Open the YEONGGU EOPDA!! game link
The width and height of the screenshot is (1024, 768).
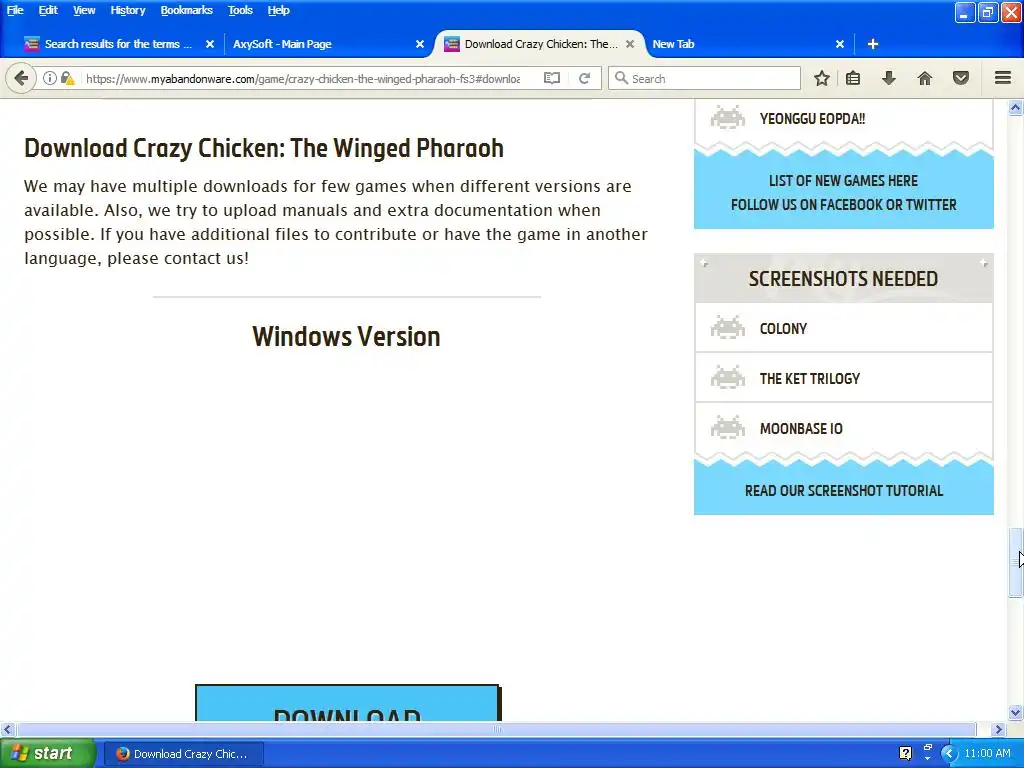click(x=812, y=119)
